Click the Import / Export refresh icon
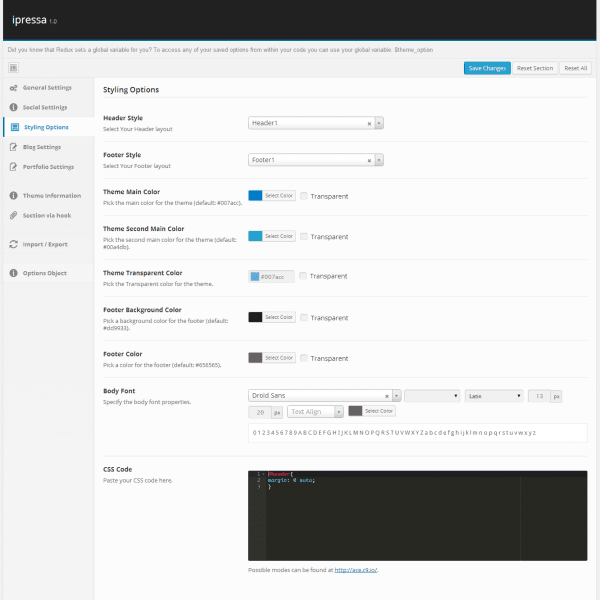The image size is (600, 600). (x=13, y=244)
